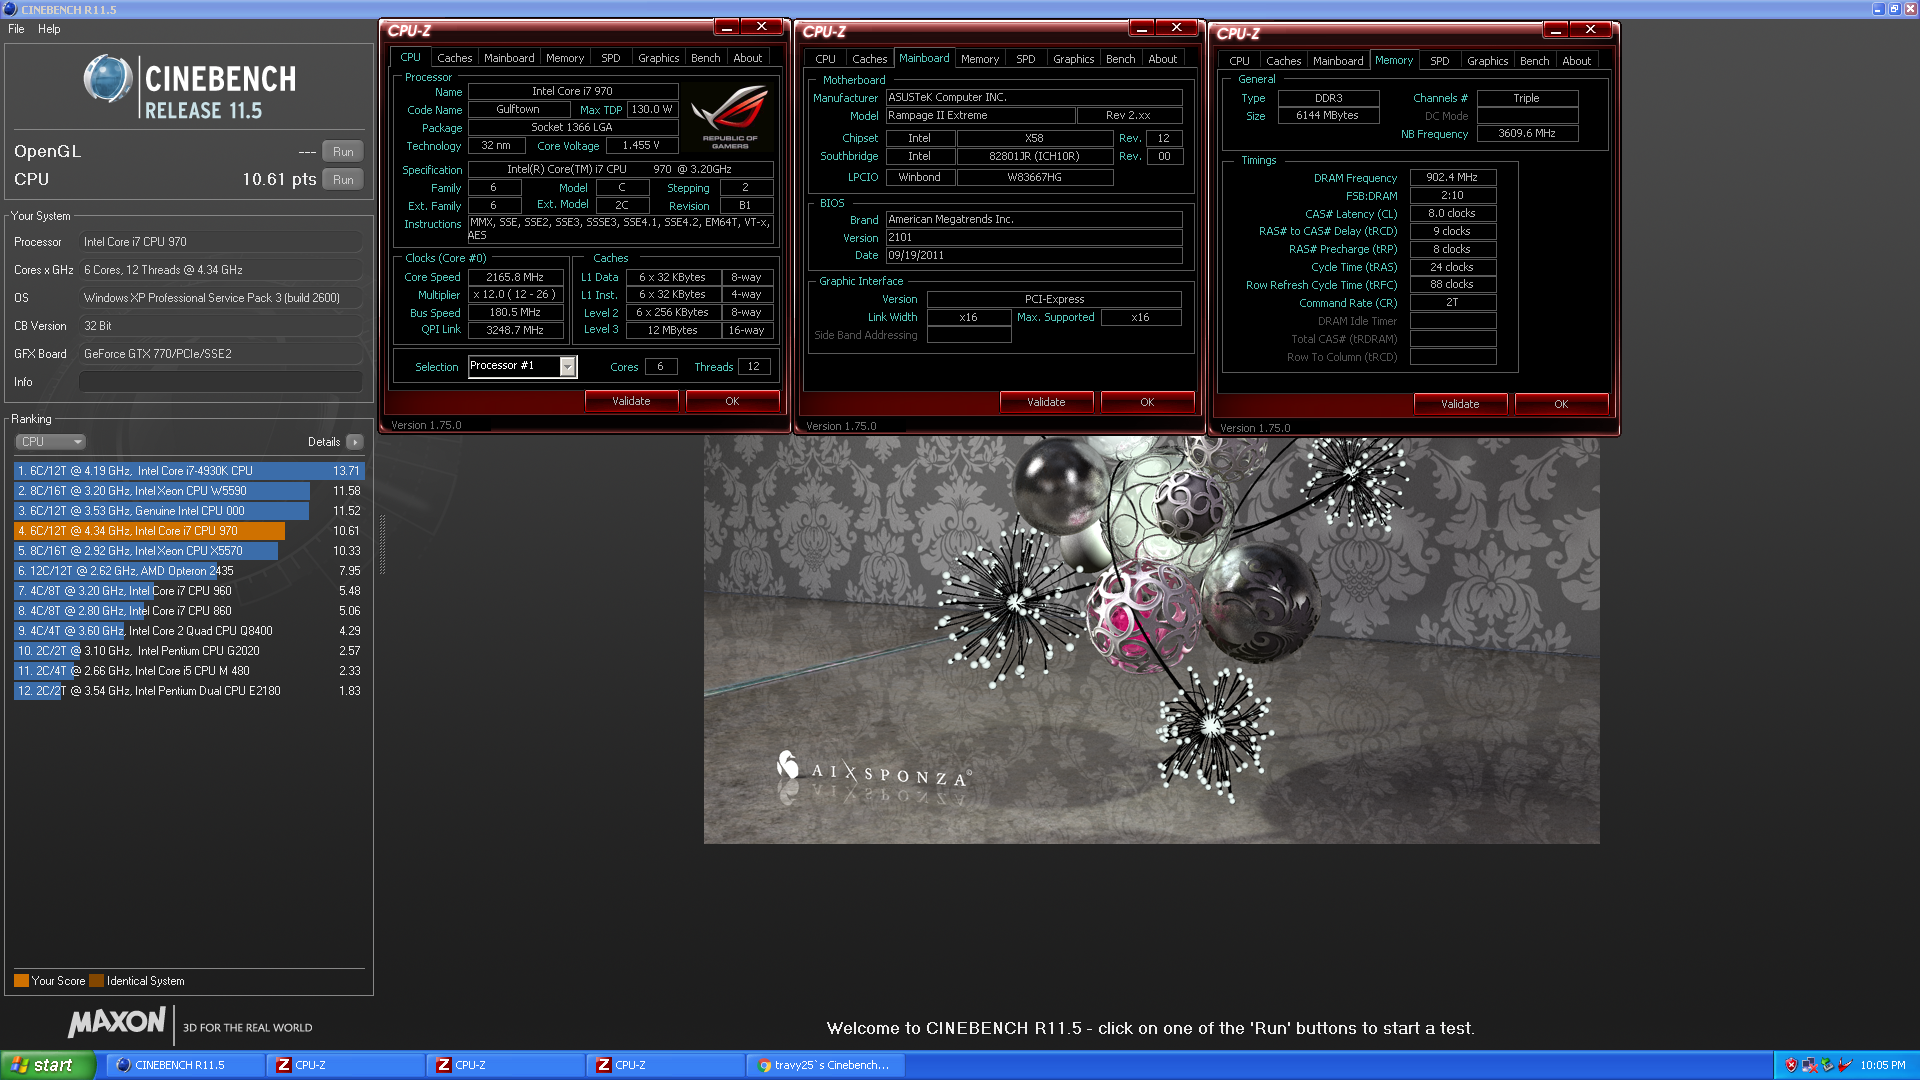Click Validate in CPU-Z Mainboard window
1920x1080 pixels.
pos(1046,402)
